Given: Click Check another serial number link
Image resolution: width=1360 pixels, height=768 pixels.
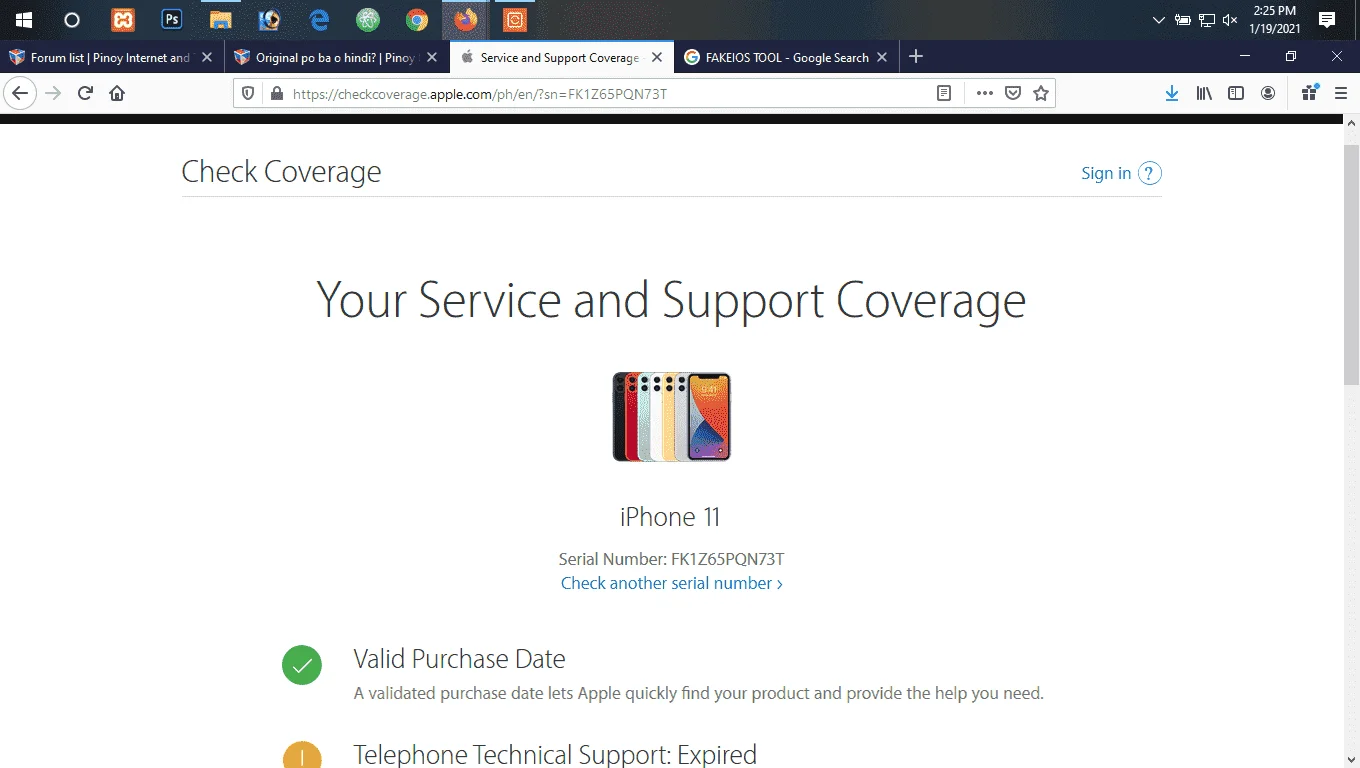Looking at the screenshot, I should pyautogui.click(x=671, y=583).
